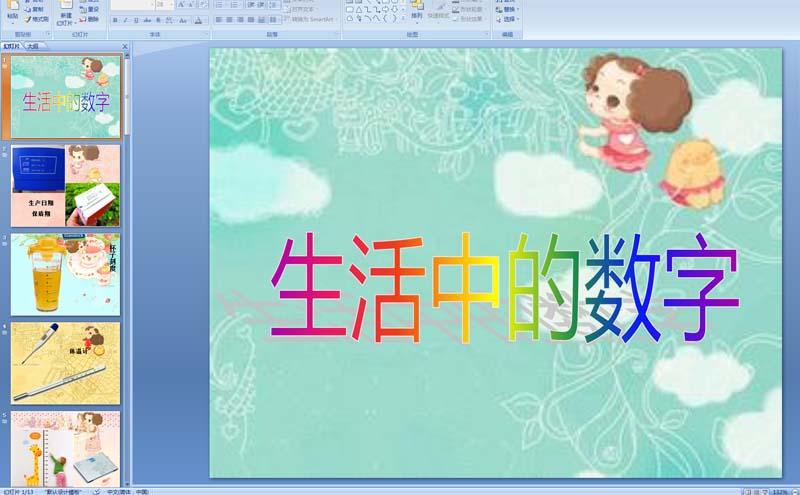Image resolution: width=800 pixels, height=495 pixels.
Task: Open Paragraph (段落) group dialog launcher
Action: coord(337,34)
